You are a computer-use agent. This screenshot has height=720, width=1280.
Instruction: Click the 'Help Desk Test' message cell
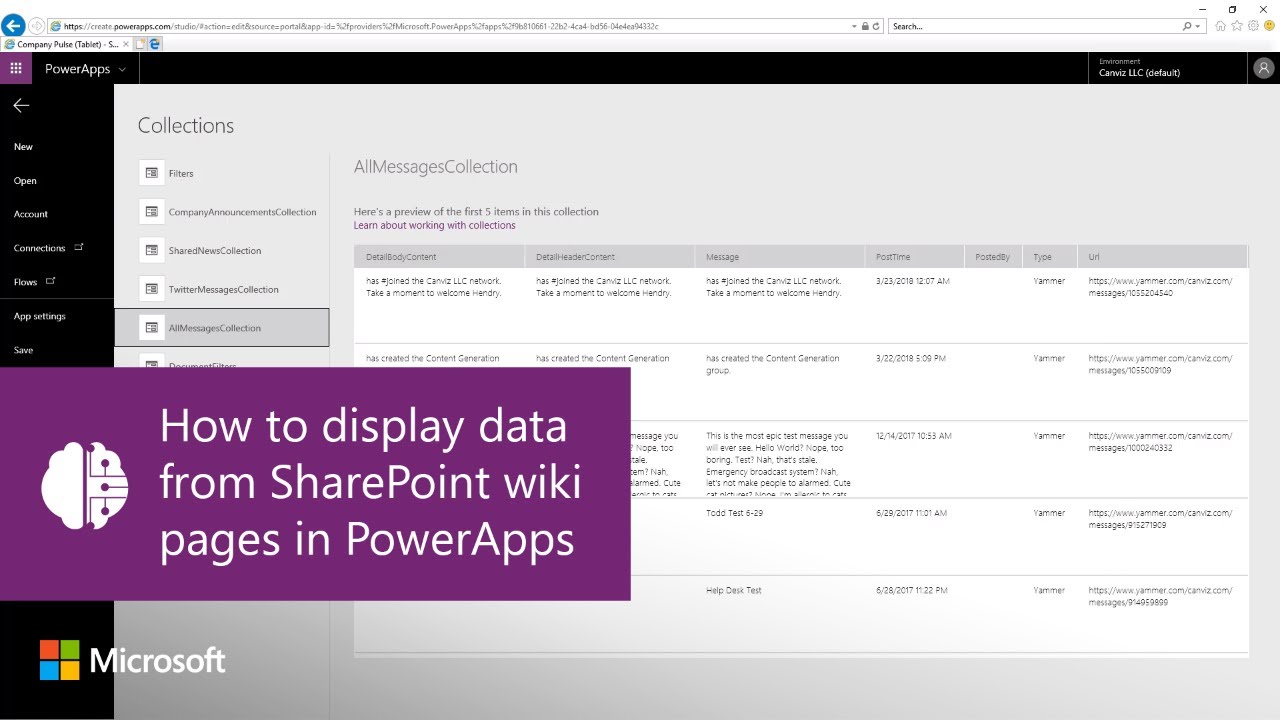(x=734, y=590)
